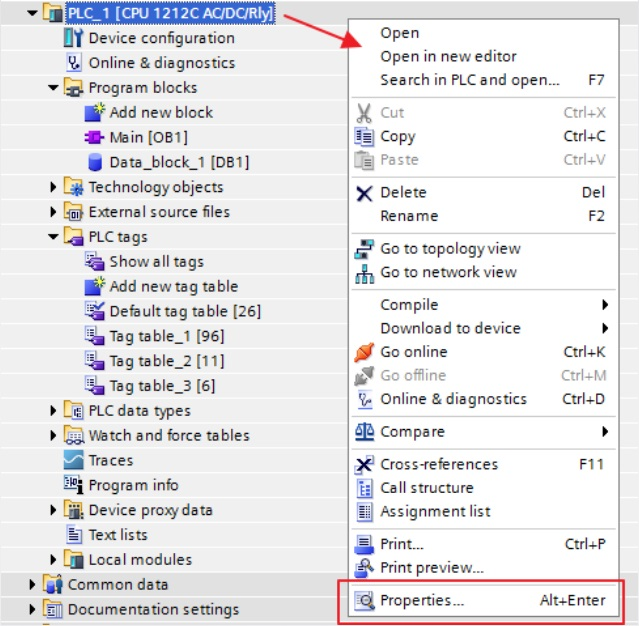Click the Program info label
Image resolution: width=639 pixels, height=626 pixels.
pyautogui.click(x=134, y=485)
